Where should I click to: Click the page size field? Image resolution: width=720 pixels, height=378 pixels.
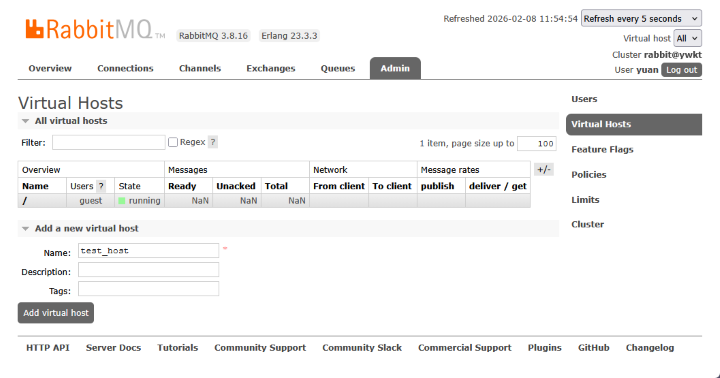[x=537, y=143]
